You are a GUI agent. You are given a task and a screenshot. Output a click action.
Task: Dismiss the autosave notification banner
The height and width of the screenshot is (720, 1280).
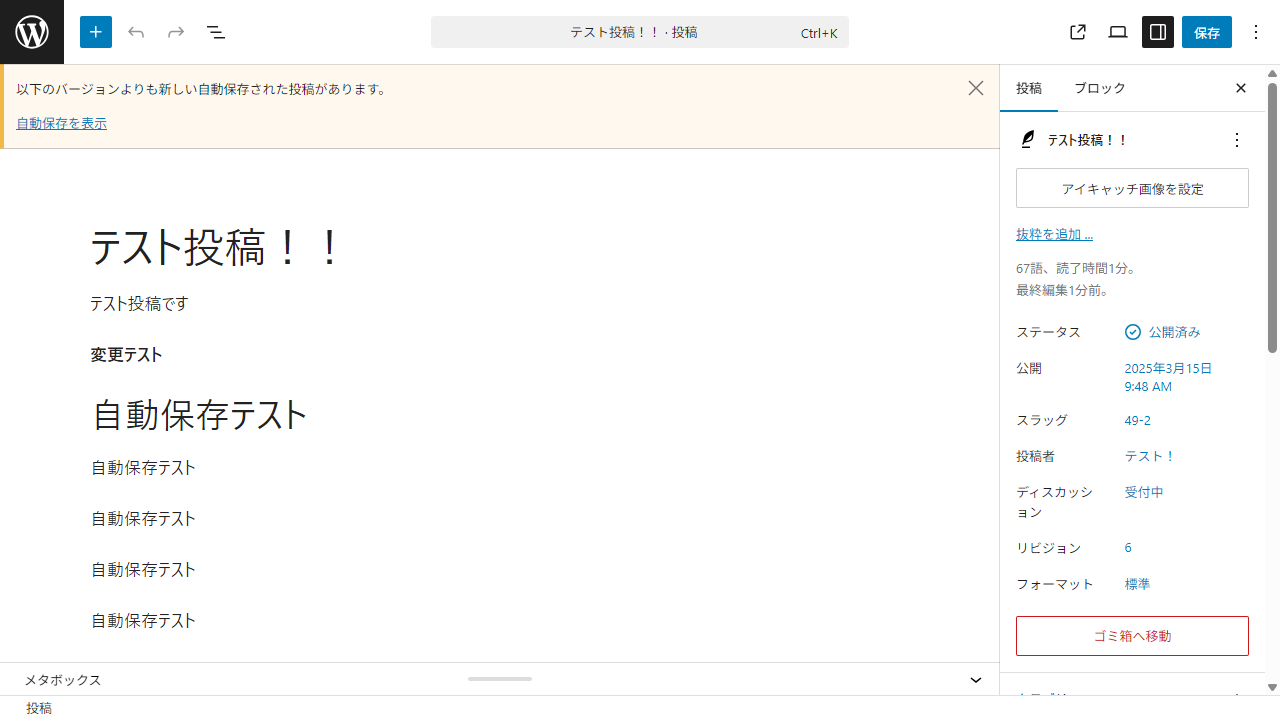[975, 88]
